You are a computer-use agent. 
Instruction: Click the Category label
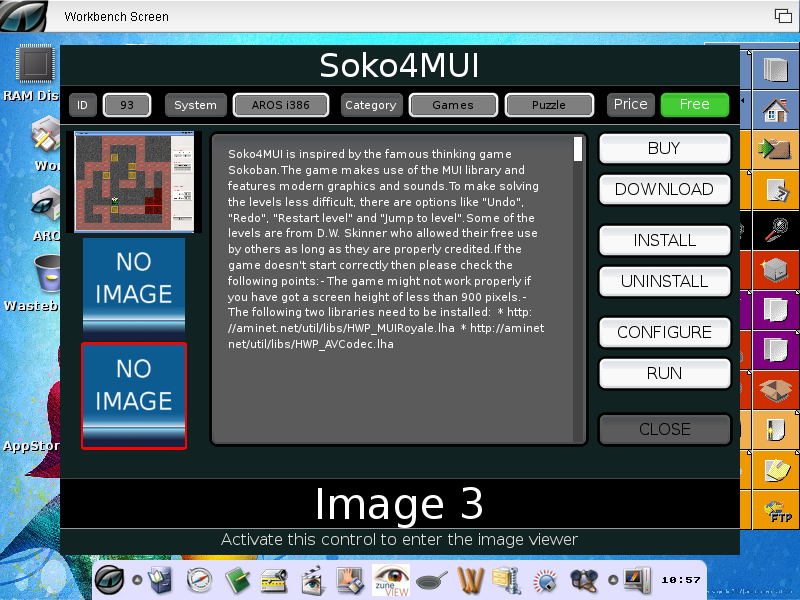(x=371, y=105)
